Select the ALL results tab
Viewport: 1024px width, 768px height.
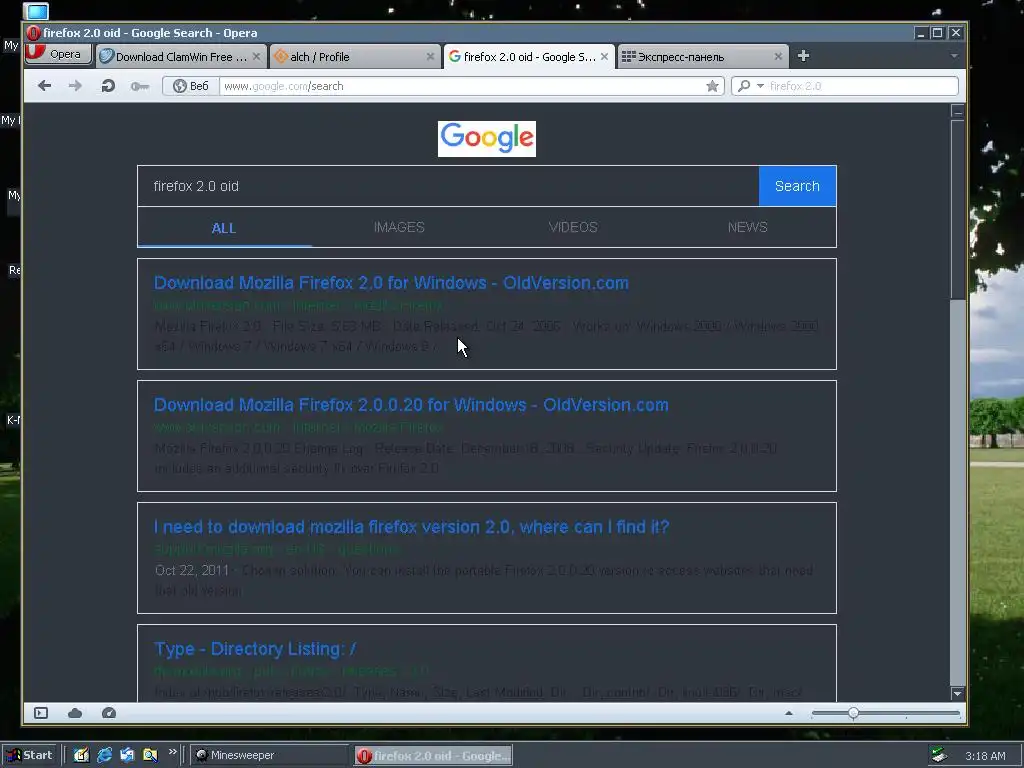(224, 227)
